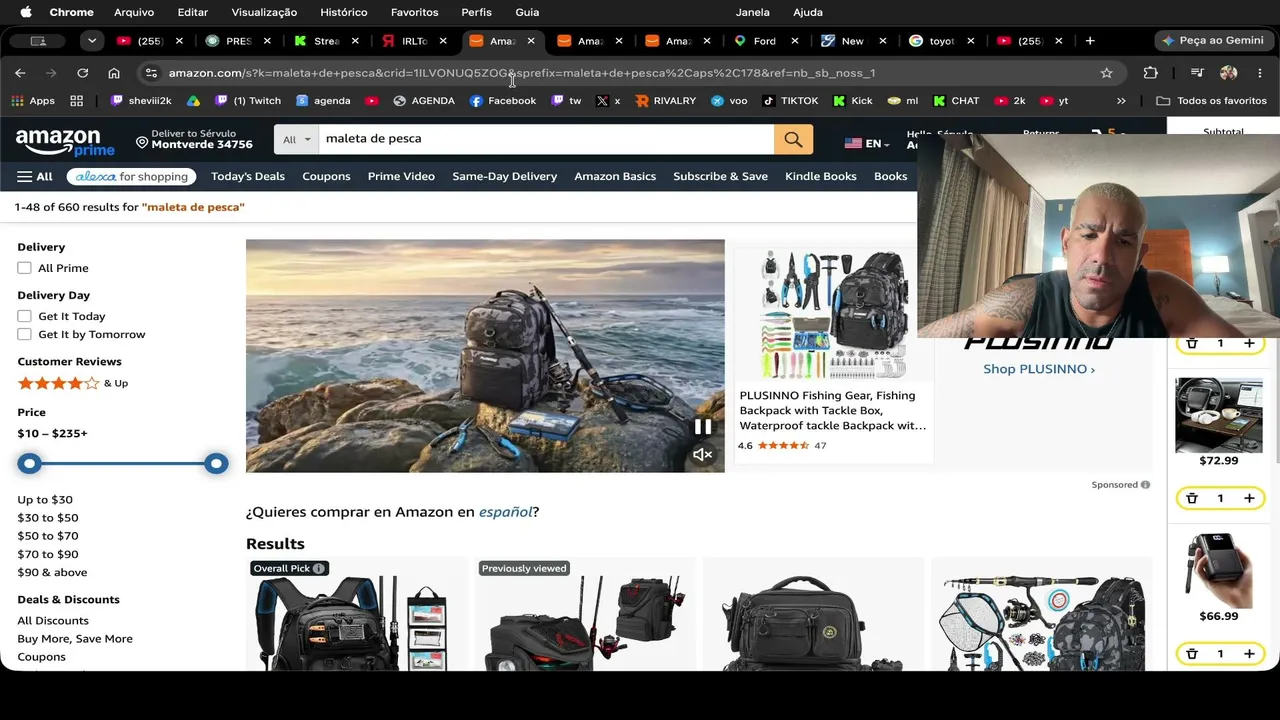This screenshot has width=1280, height=720.
Task: Submit the Amazon search with magnifier button
Action: click(x=793, y=140)
